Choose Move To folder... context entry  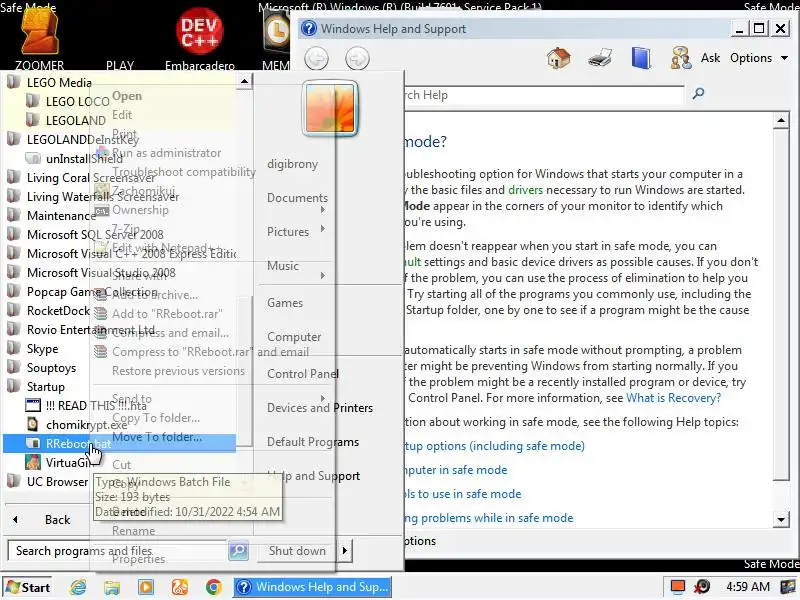point(157,437)
